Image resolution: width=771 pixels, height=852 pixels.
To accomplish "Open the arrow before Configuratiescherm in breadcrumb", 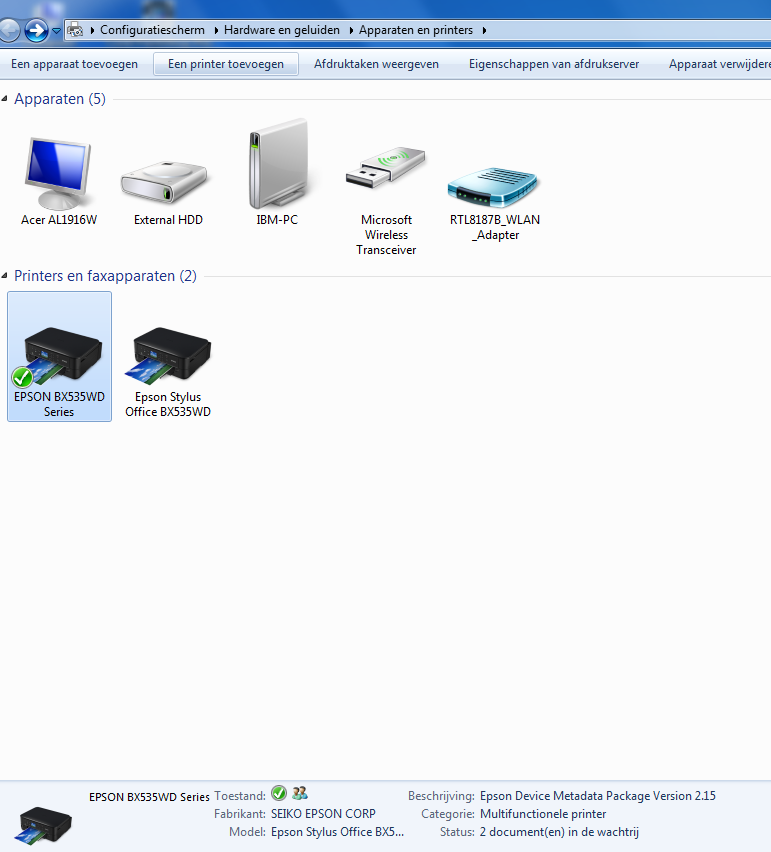I will tap(92, 30).
